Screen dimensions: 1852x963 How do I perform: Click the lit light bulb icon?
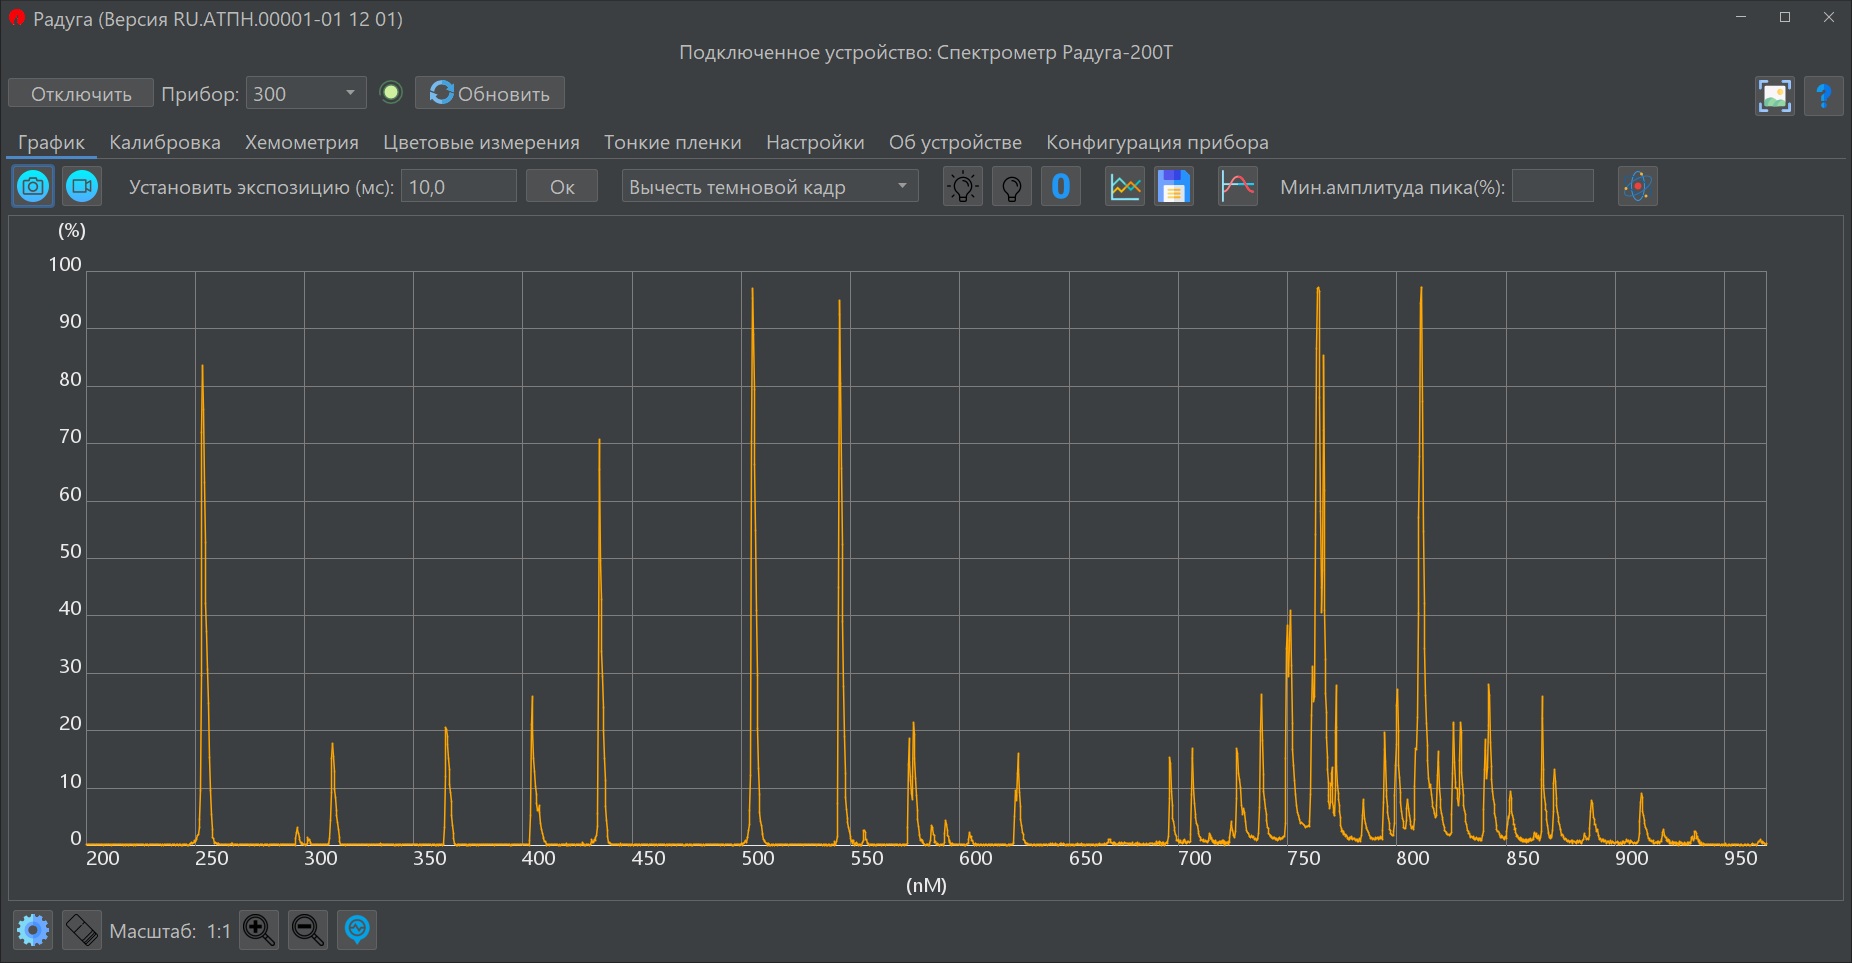[x=962, y=187]
